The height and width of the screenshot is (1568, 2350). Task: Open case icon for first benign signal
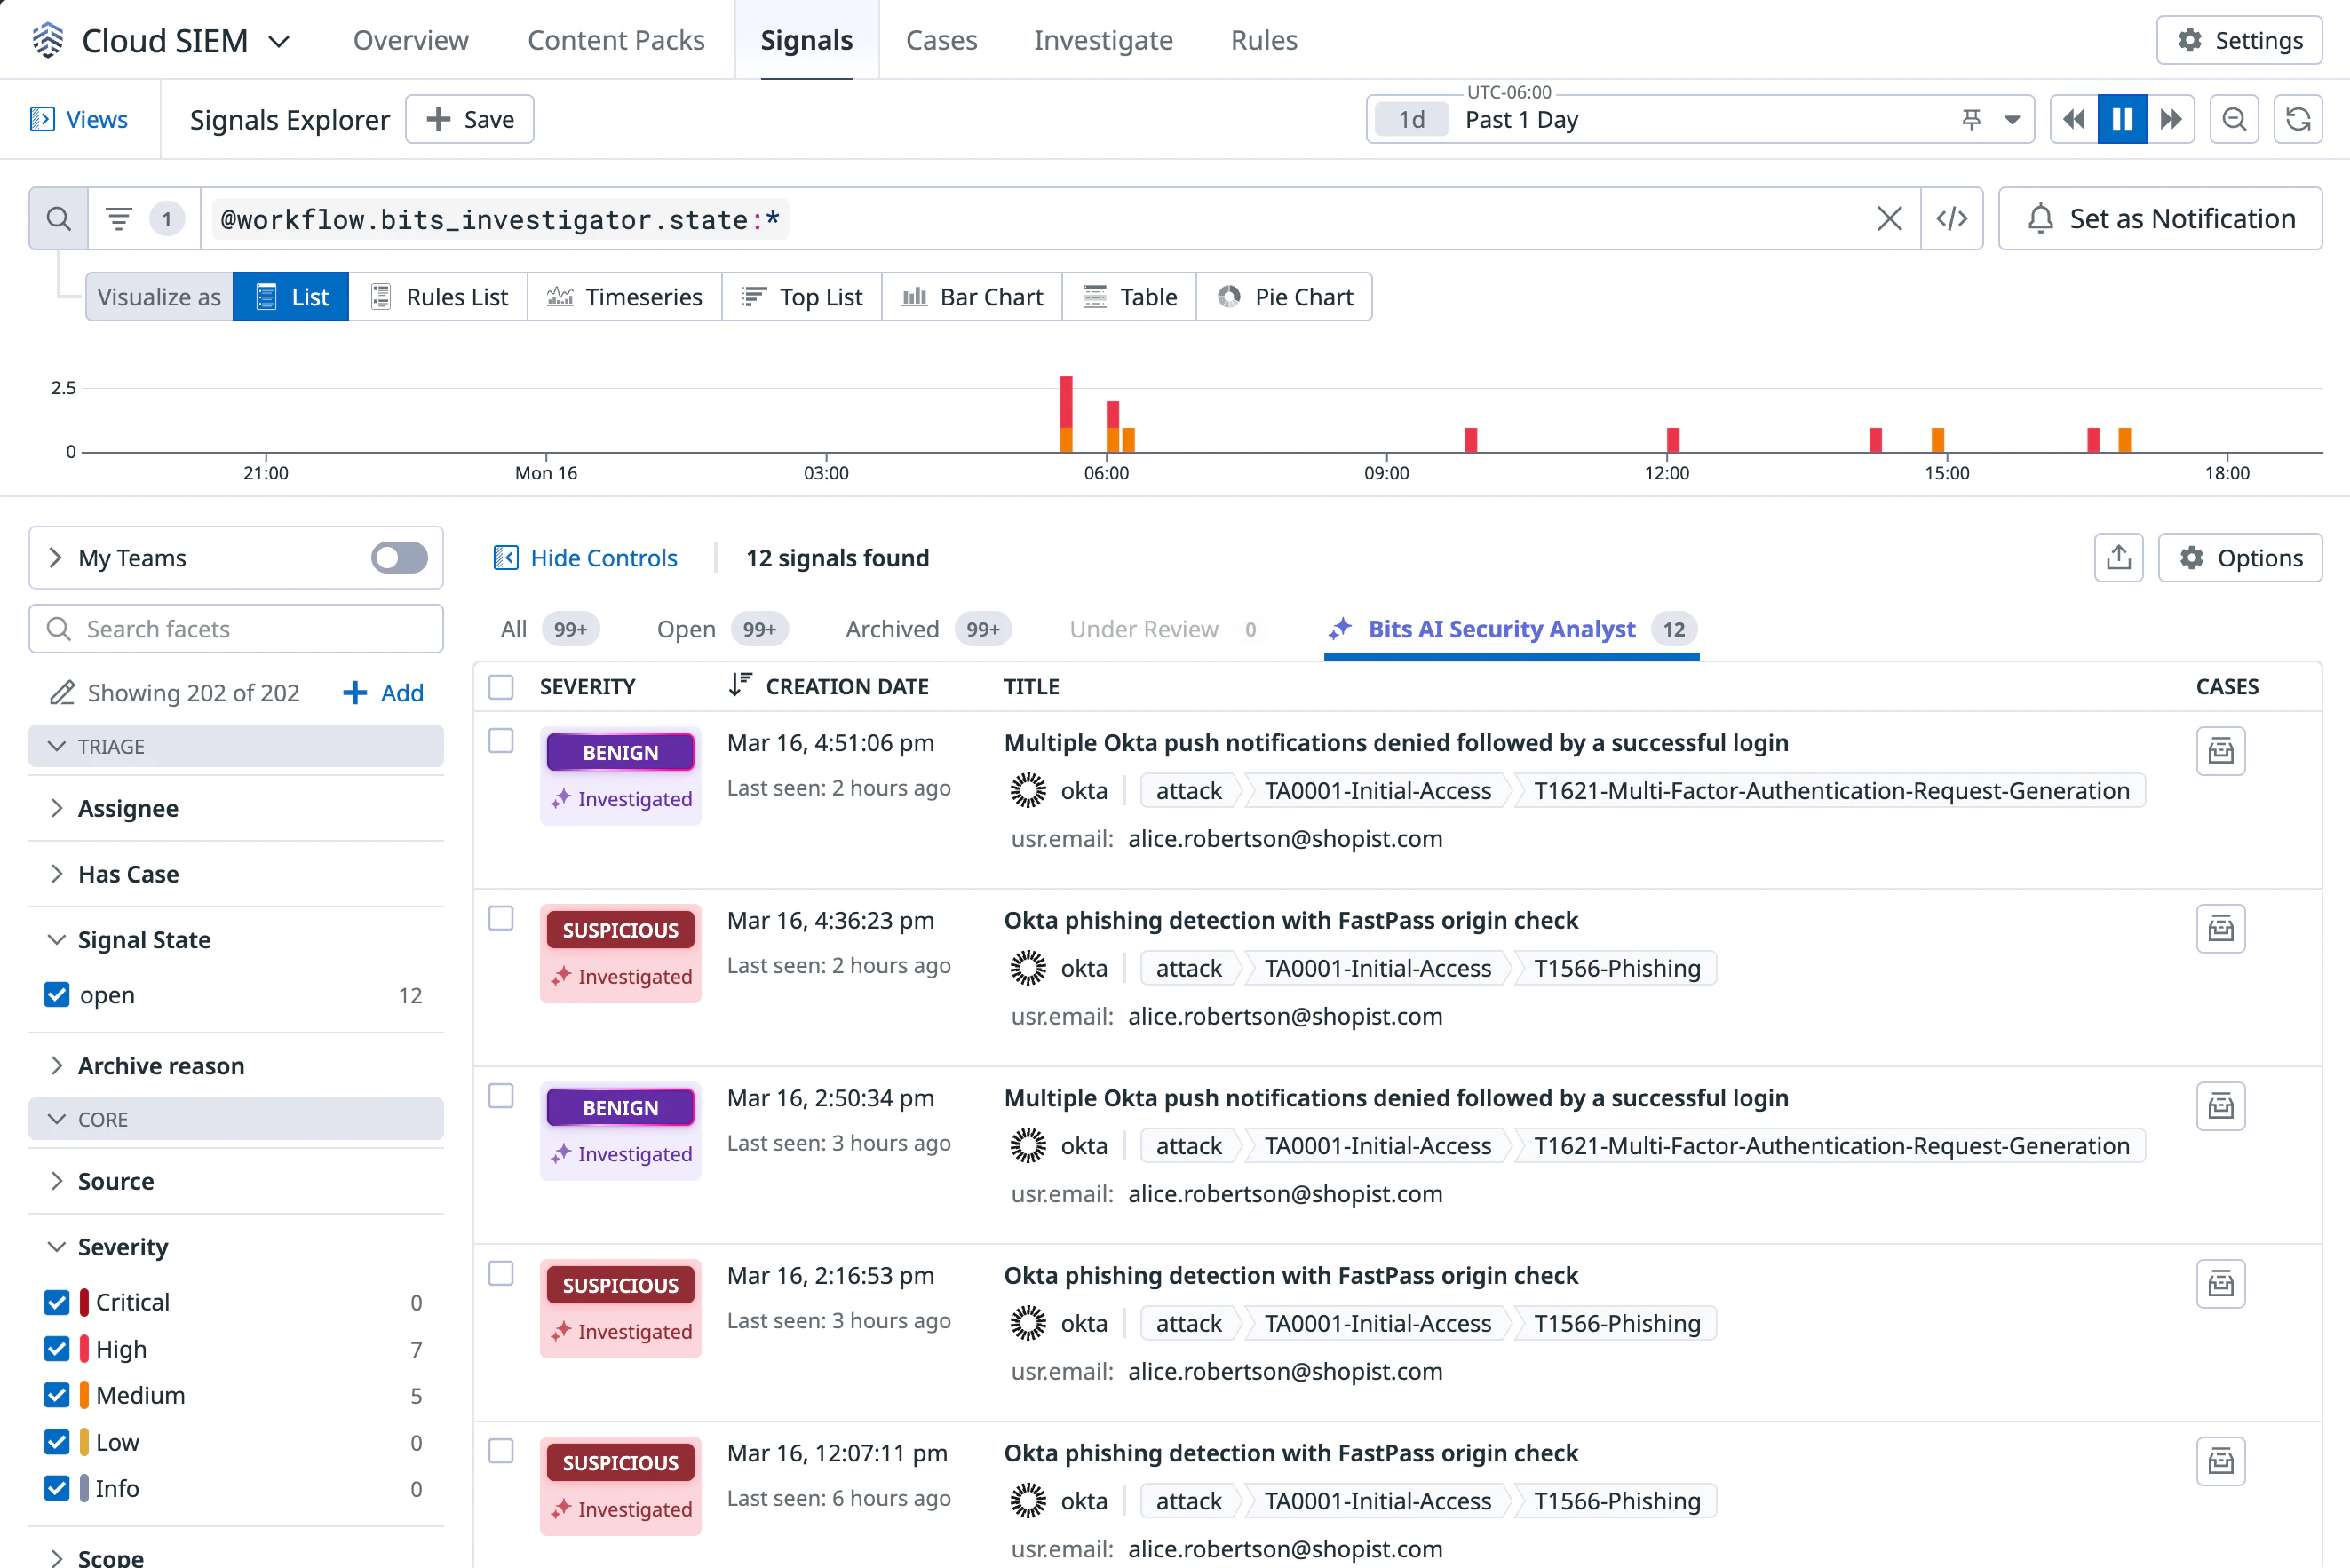point(2220,751)
